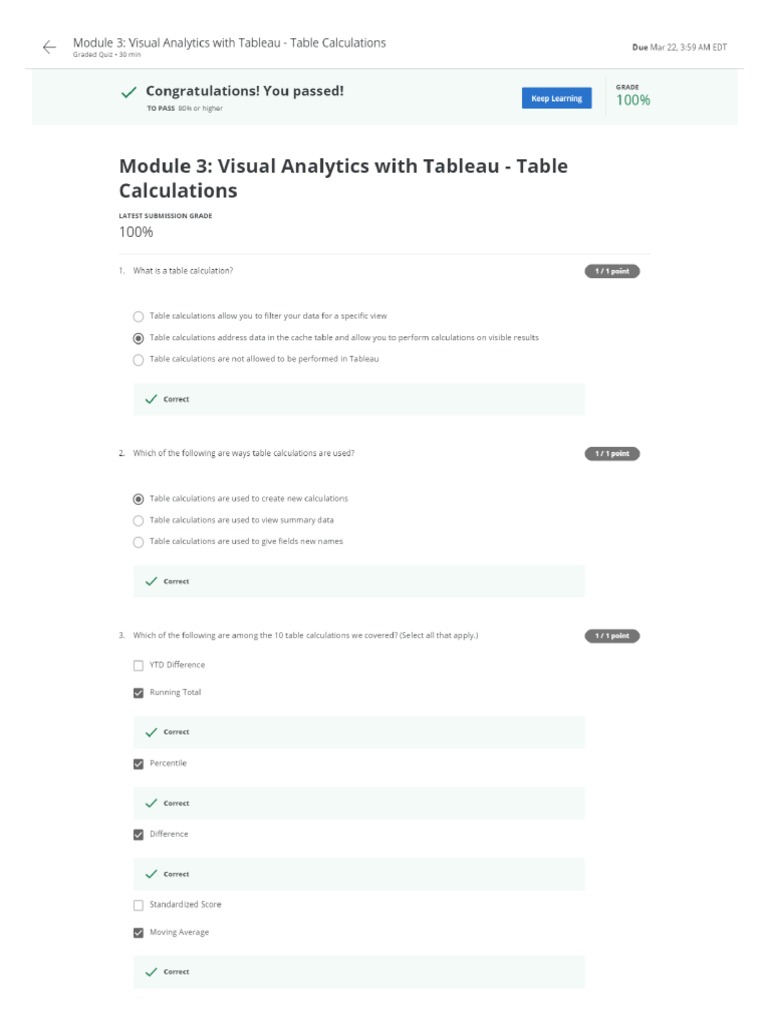Image resolution: width=768 pixels, height=1024 pixels.
Task: Select 'not allowed to be performed in Tableau' option
Action: pyautogui.click(x=138, y=359)
